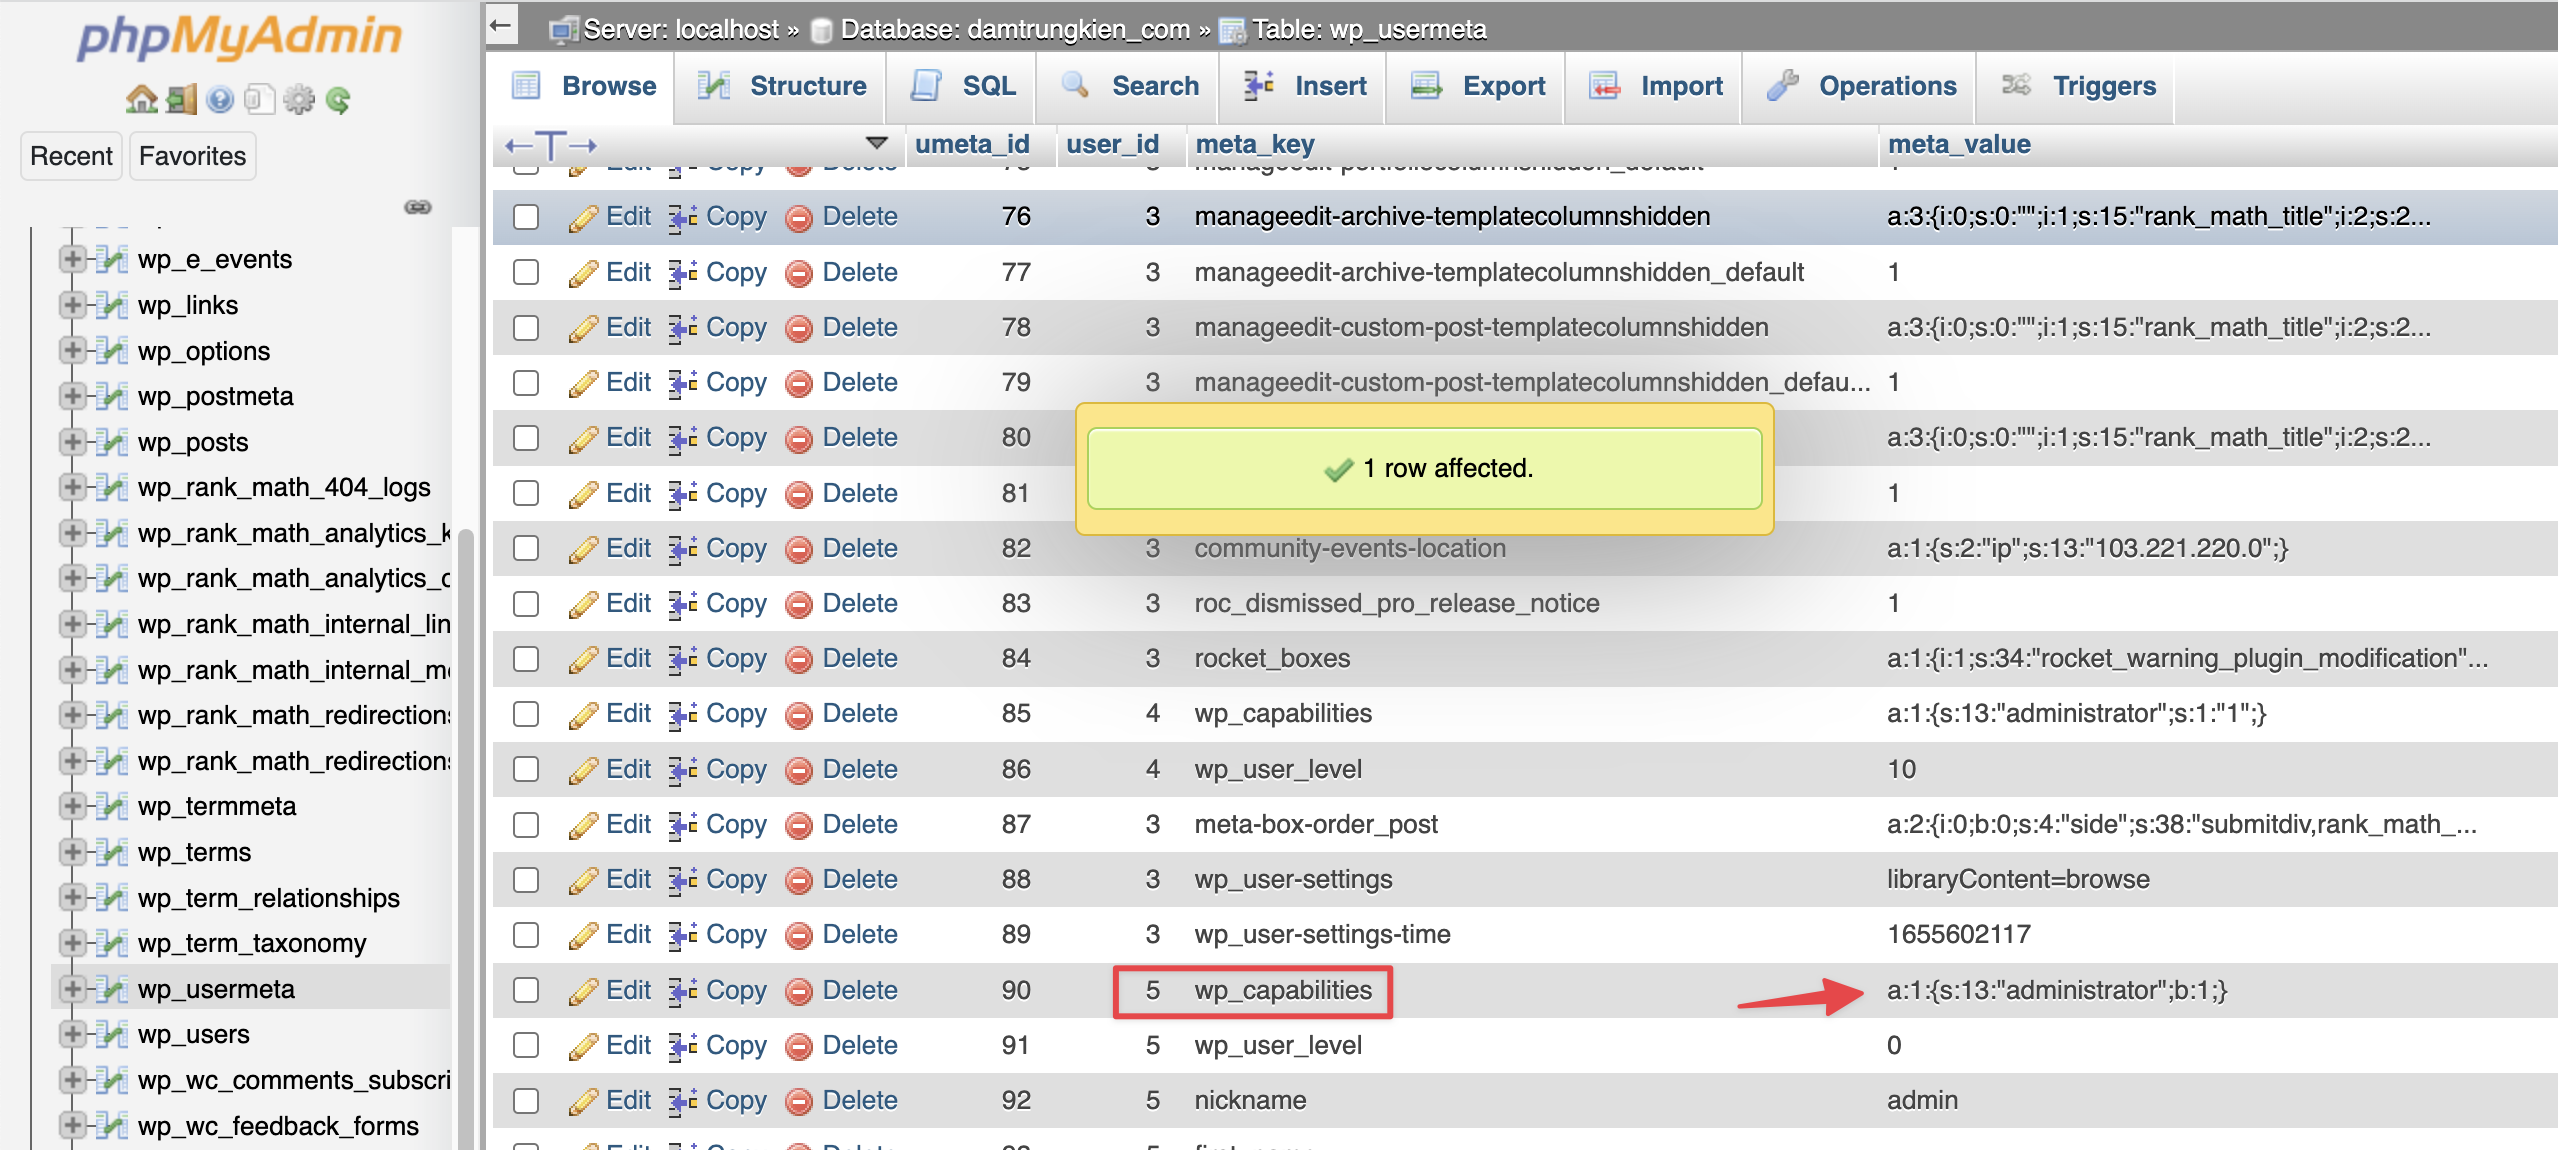Click the pencil edit icon for row 76
Viewport: 2558px width, 1150px height.
[583, 217]
